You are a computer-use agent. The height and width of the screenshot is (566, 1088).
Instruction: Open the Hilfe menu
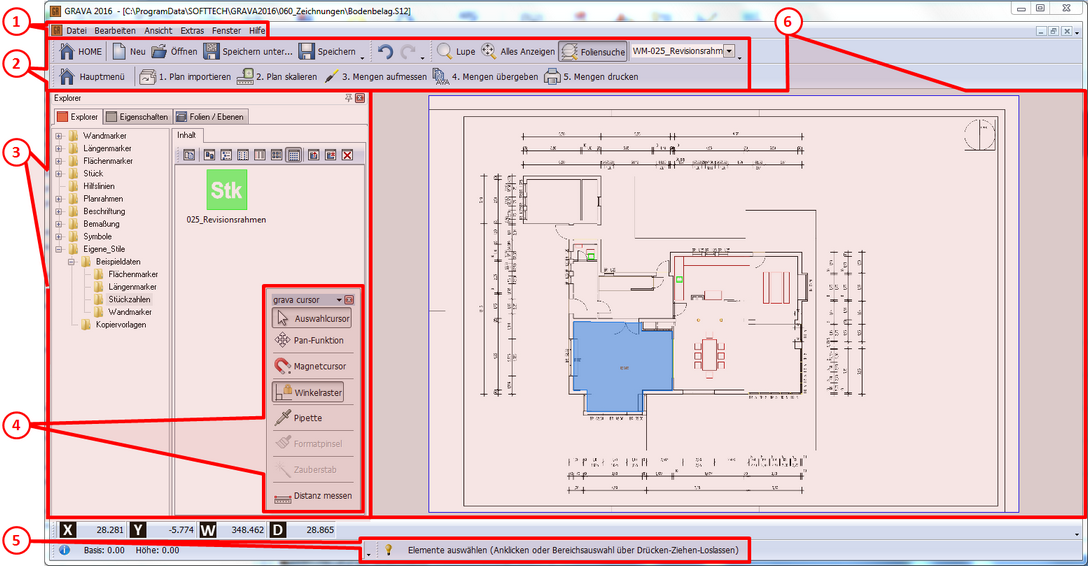point(257,31)
